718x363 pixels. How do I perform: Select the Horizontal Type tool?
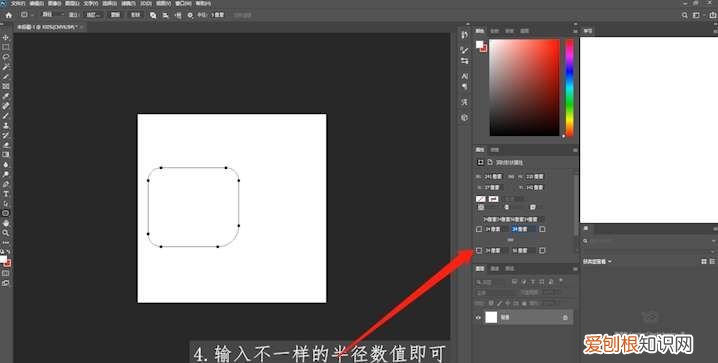6,194
